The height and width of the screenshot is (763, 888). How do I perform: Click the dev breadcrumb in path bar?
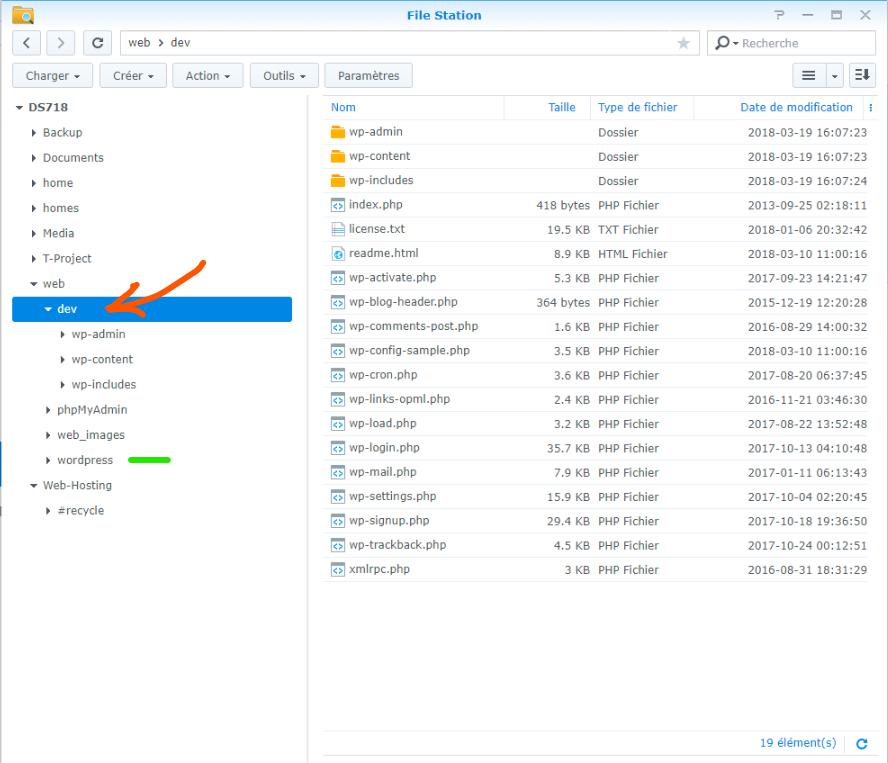coord(181,43)
